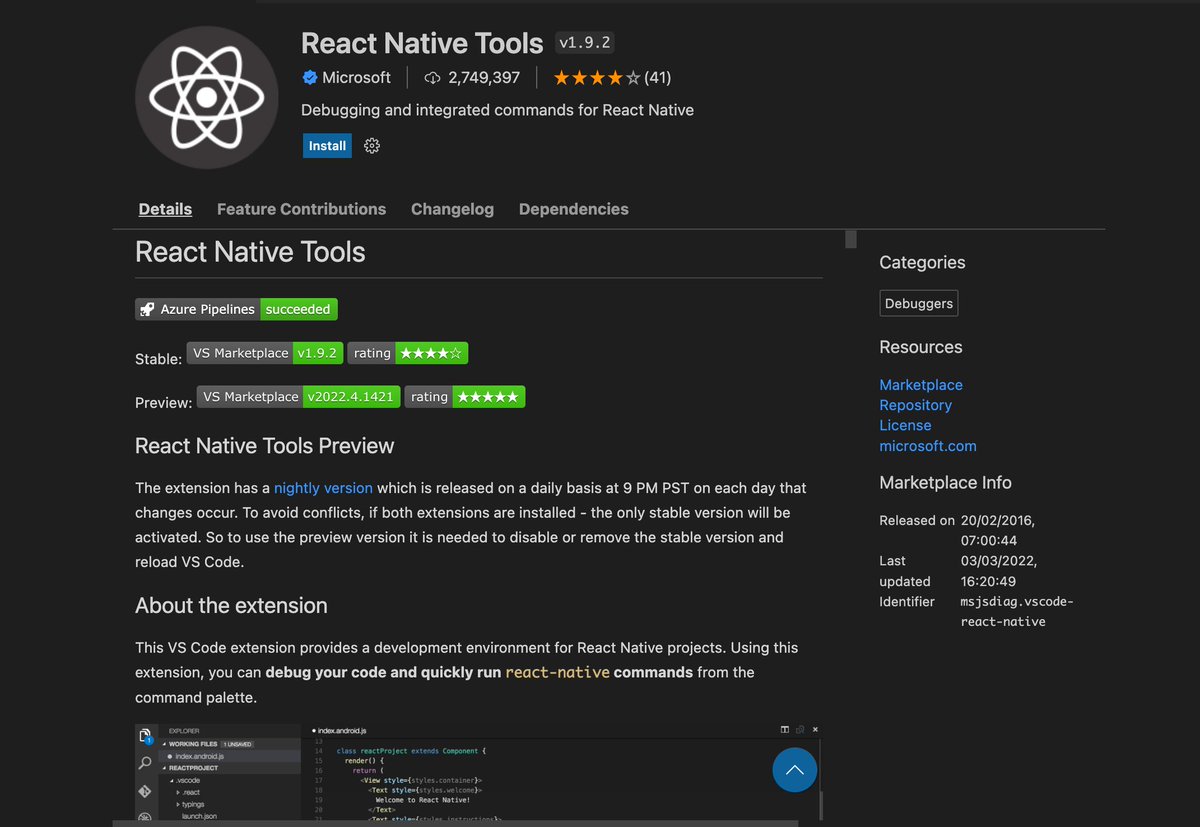Image resolution: width=1200 pixels, height=827 pixels.
Task: Open the Feature Contributions tab
Action: click(301, 209)
